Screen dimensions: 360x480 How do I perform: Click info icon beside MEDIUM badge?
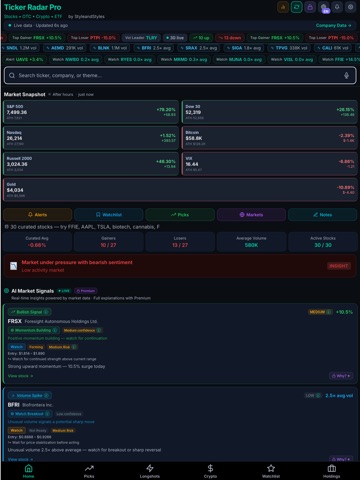point(329,312)
